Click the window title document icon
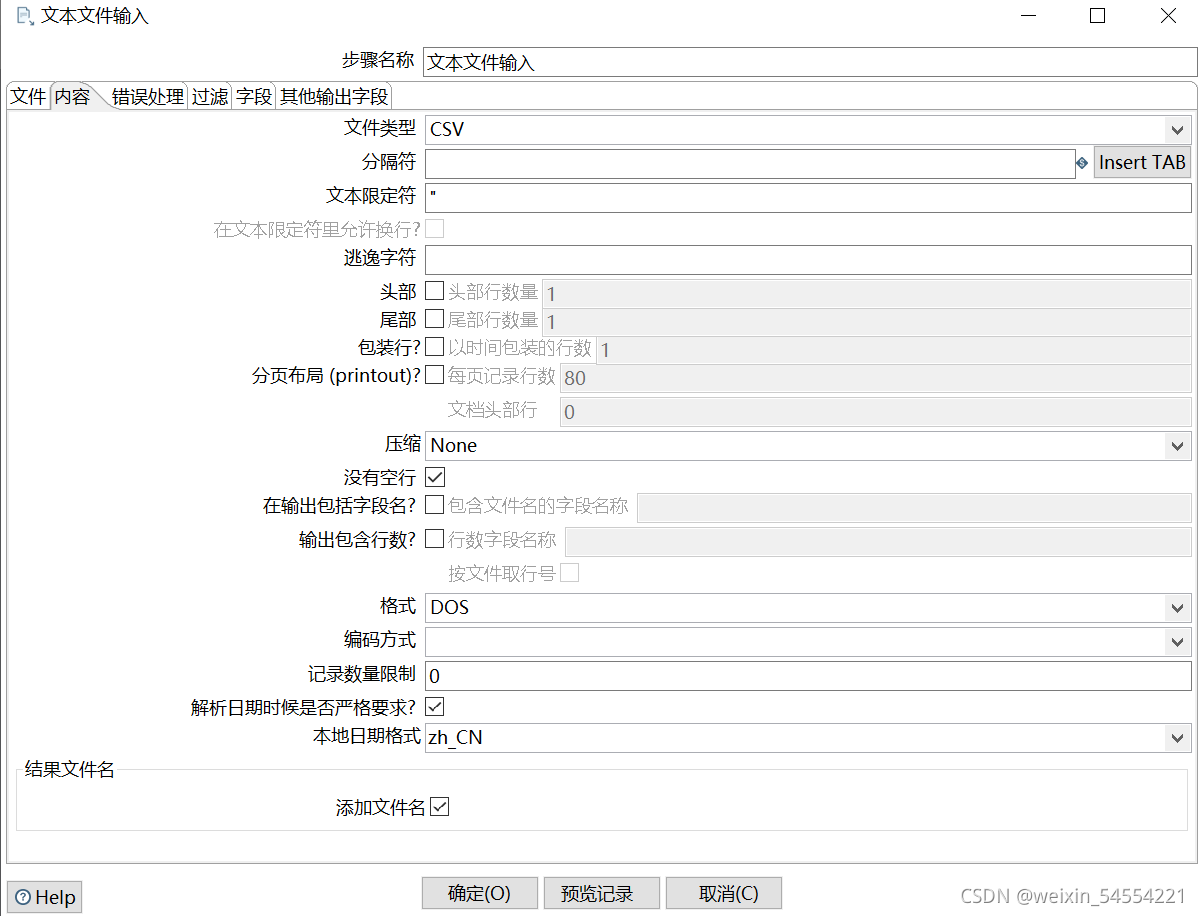Screen dimensions: 1198x916 coord(25,16)
